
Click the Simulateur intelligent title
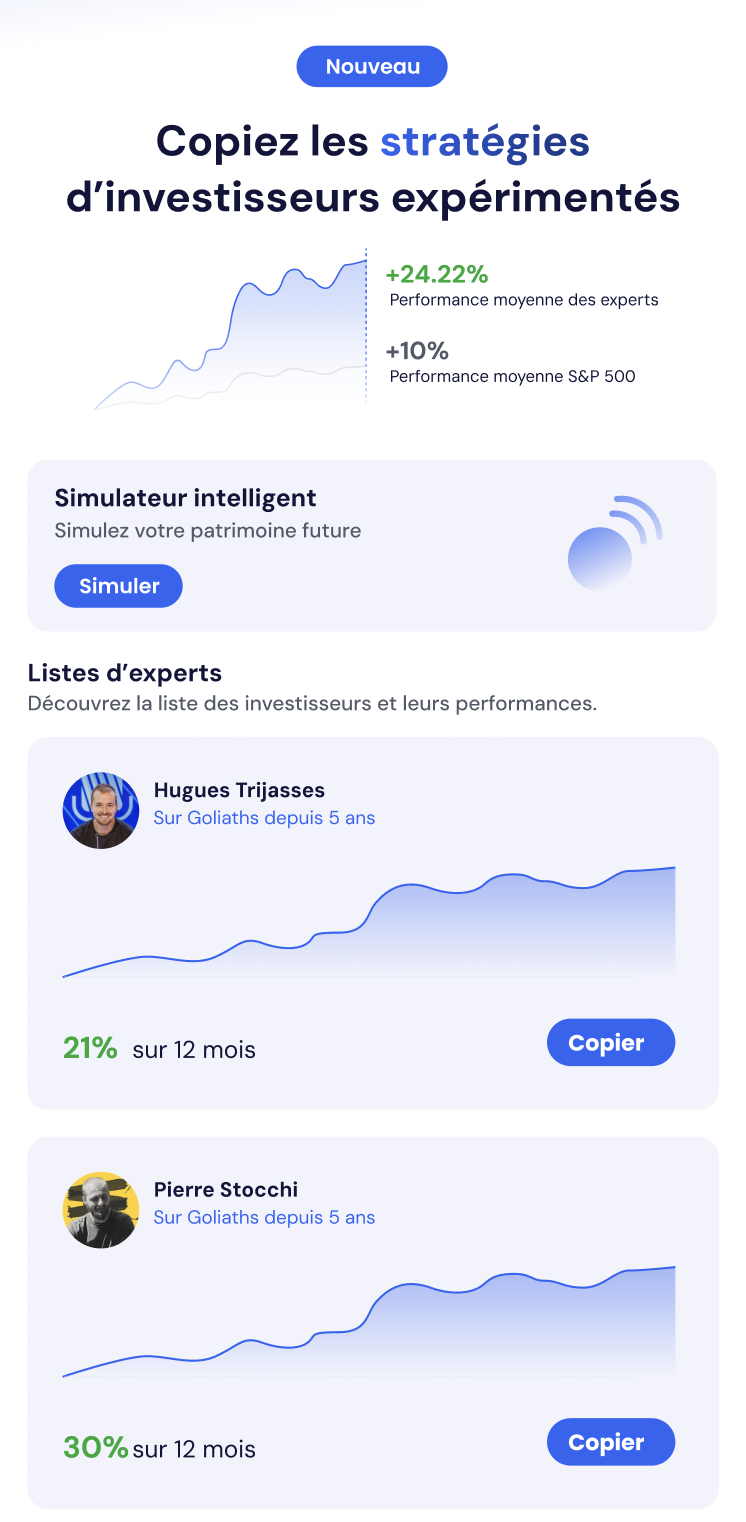tap(185, 497)
